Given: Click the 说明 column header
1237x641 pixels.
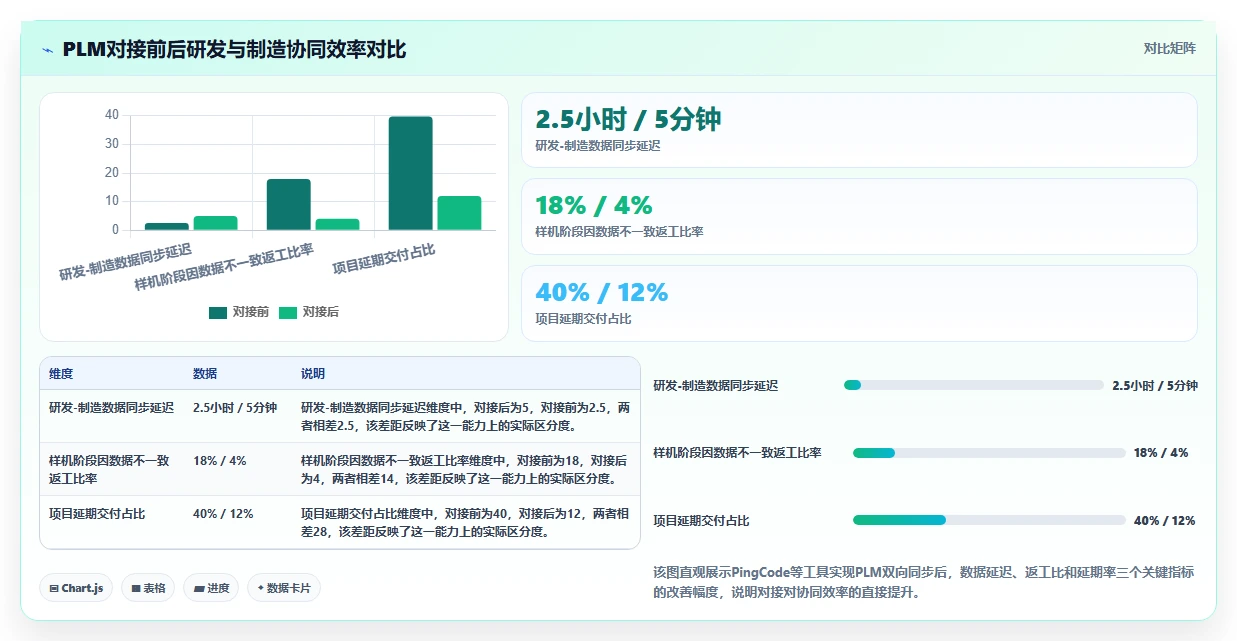Looking at the screenshot, I should coord(313,374).
